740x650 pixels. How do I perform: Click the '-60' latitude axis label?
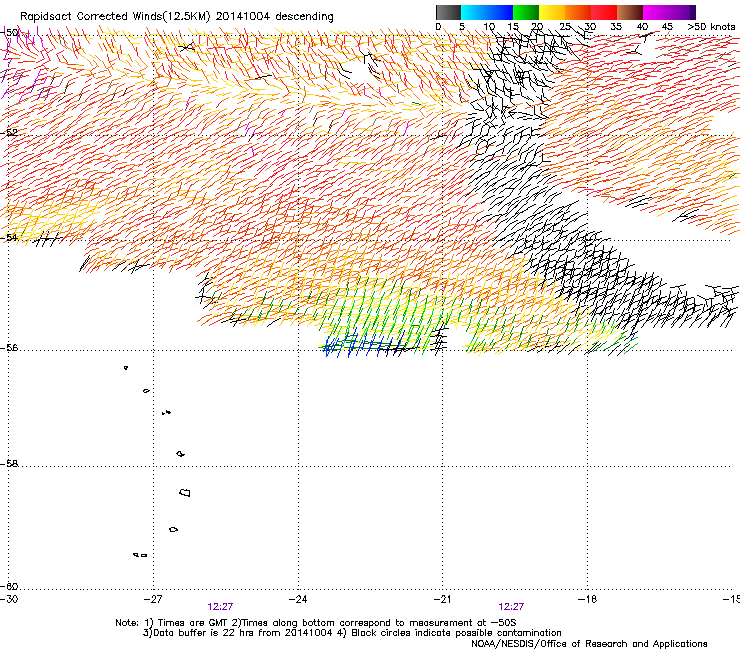pyautogui.click(x=10, y=586)
